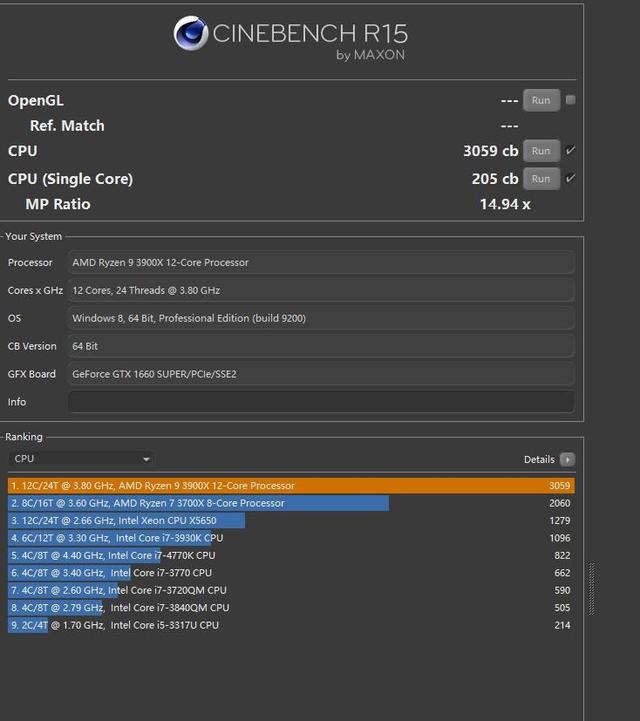The image size is (640, 721).
Task: Expand ranking Details arrow button
Action: [x=567, y=459]
